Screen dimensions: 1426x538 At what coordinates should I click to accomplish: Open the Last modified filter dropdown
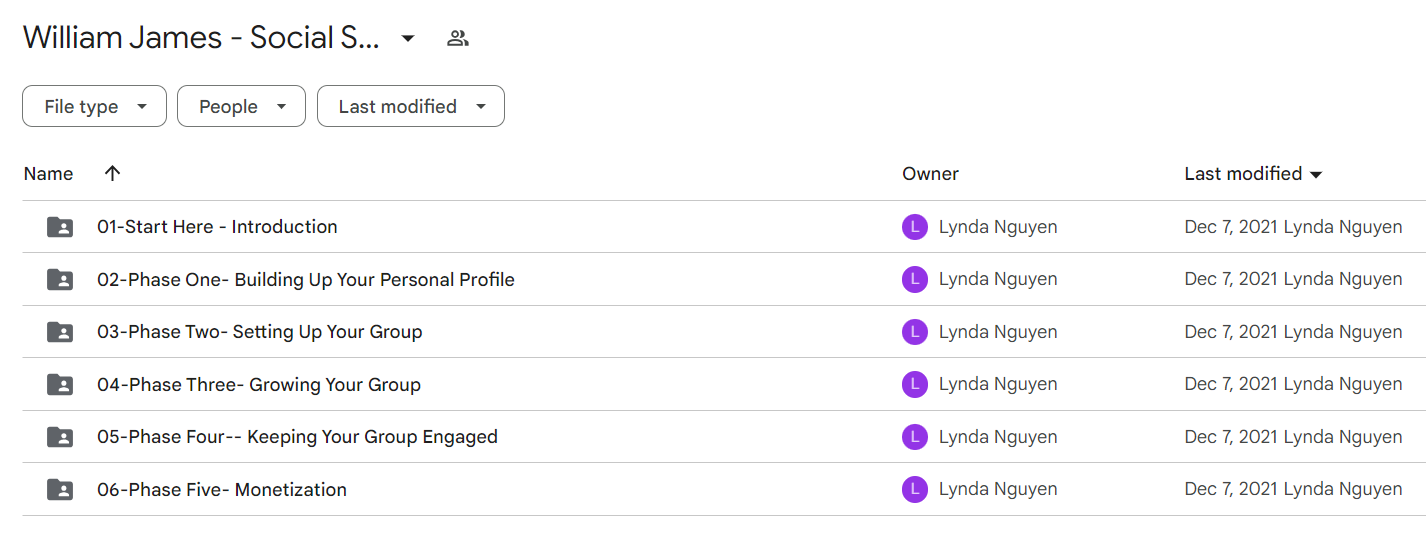pyautogui.click(x=411, y=107)
